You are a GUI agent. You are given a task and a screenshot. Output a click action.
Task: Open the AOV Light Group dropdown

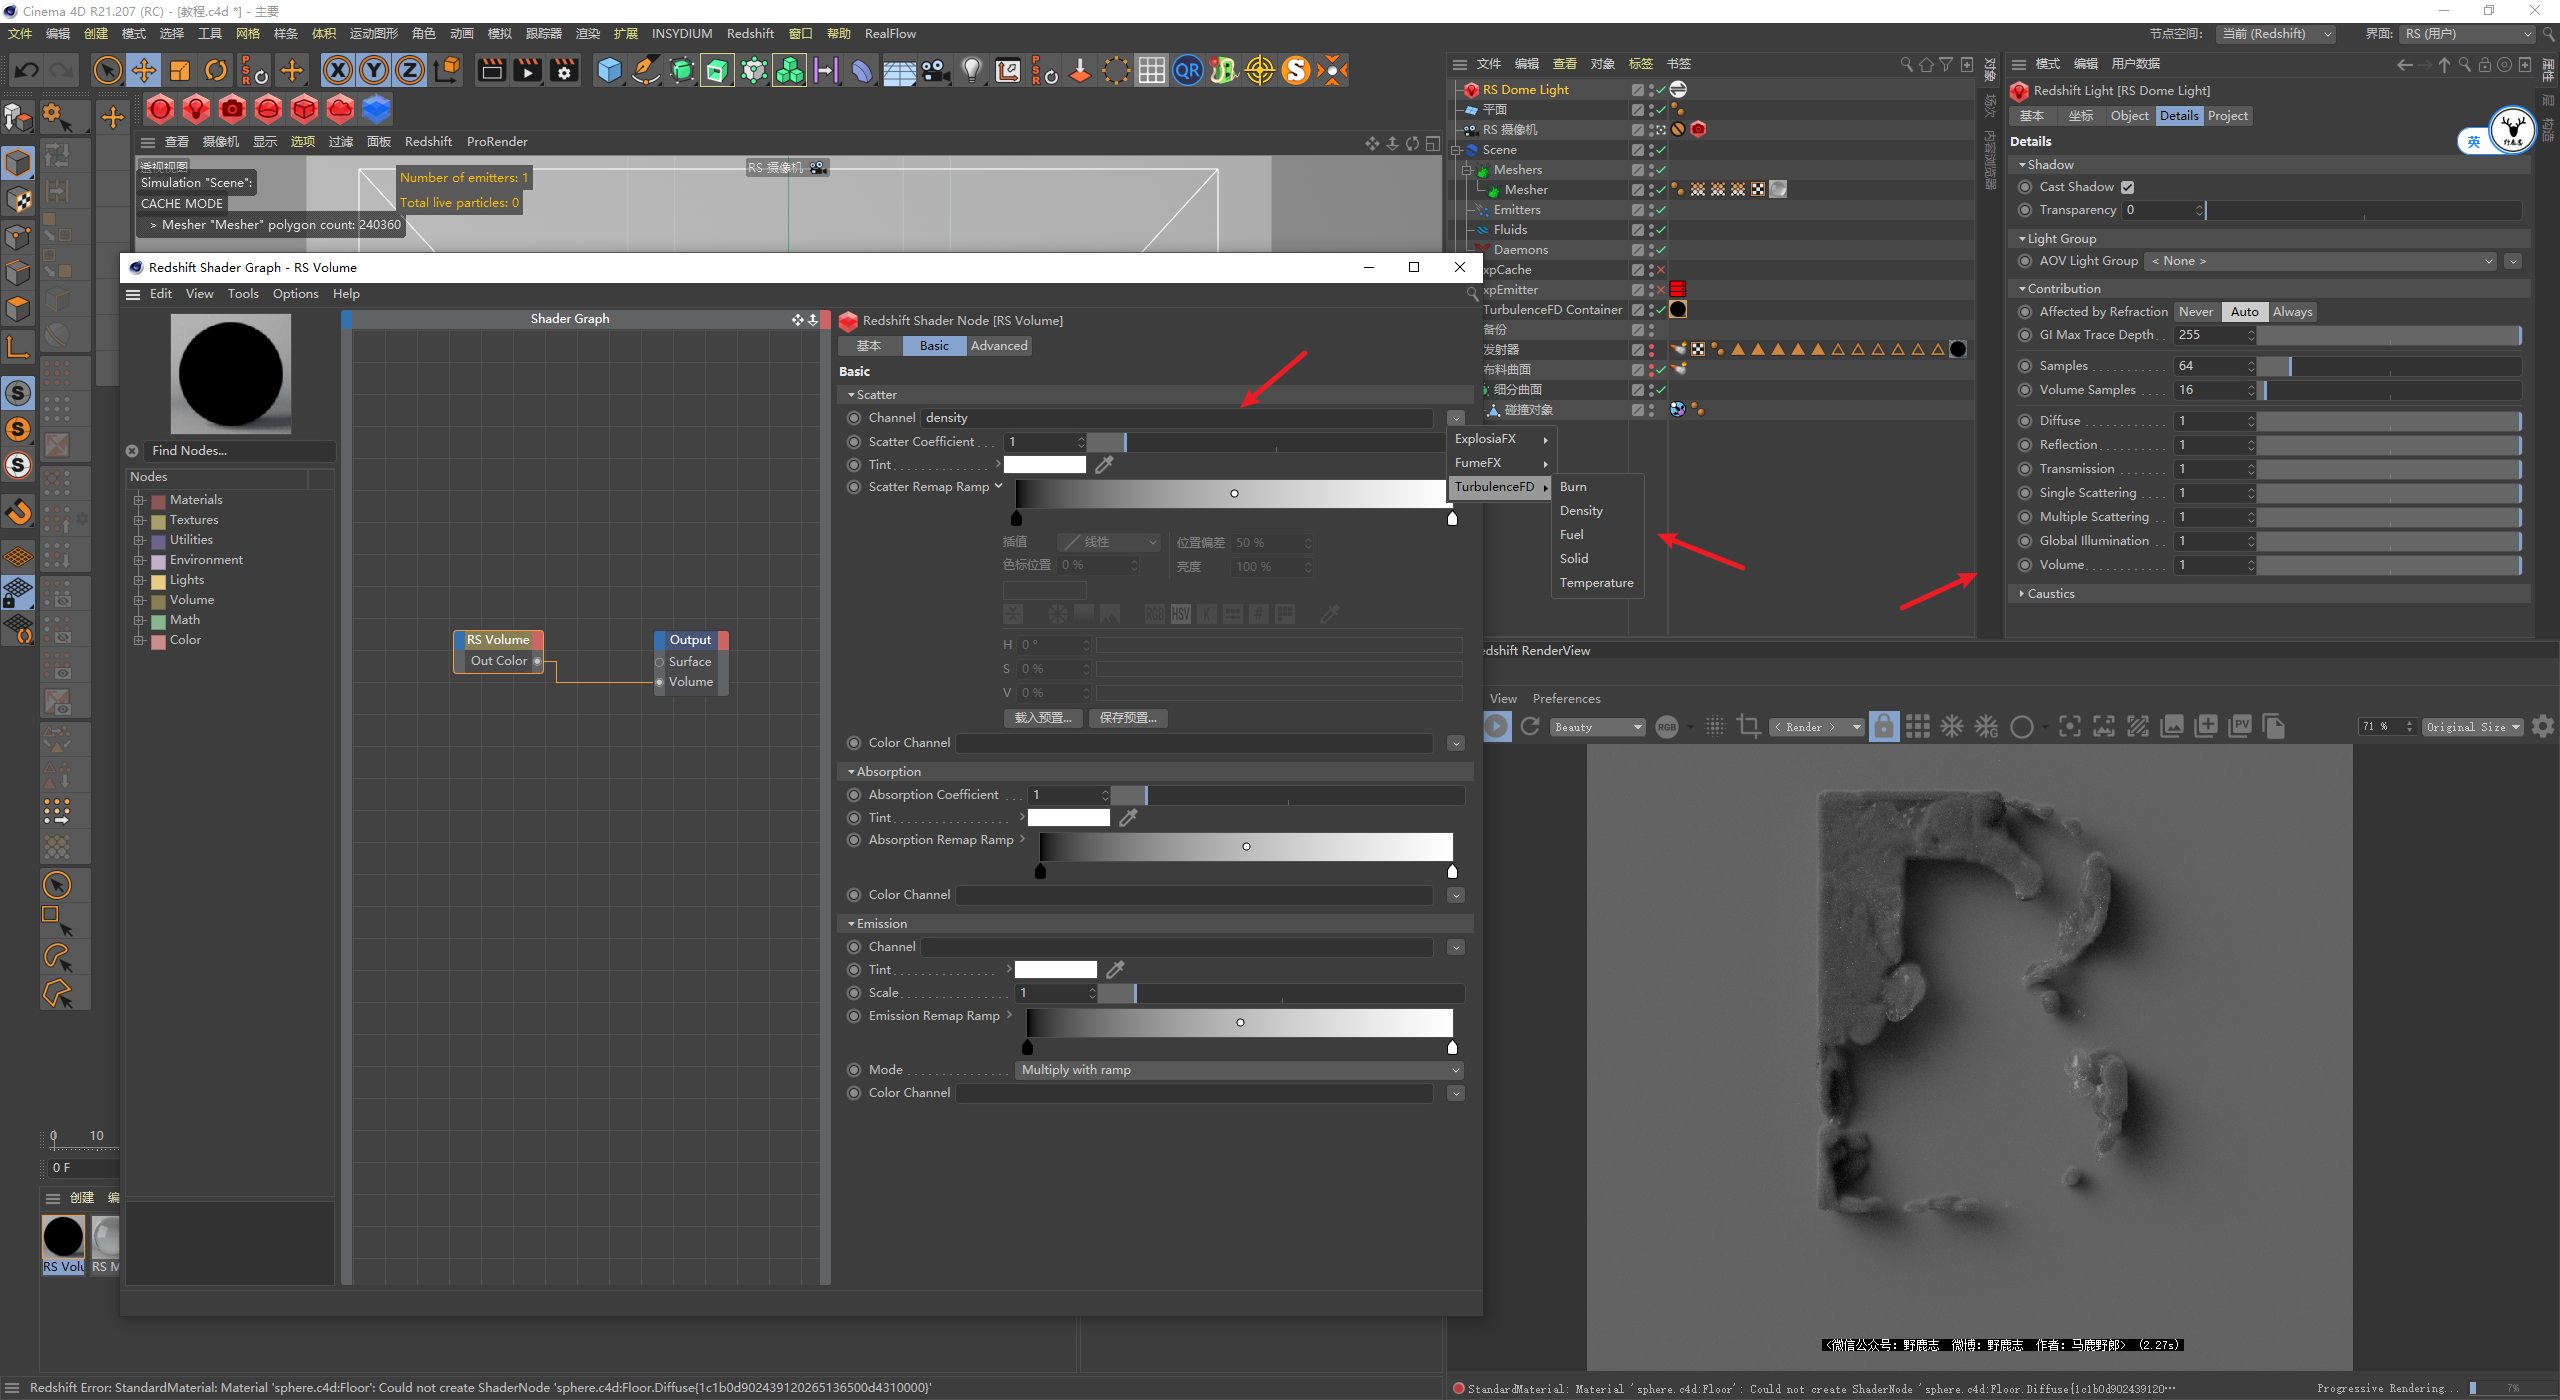tap(2322, 261)
